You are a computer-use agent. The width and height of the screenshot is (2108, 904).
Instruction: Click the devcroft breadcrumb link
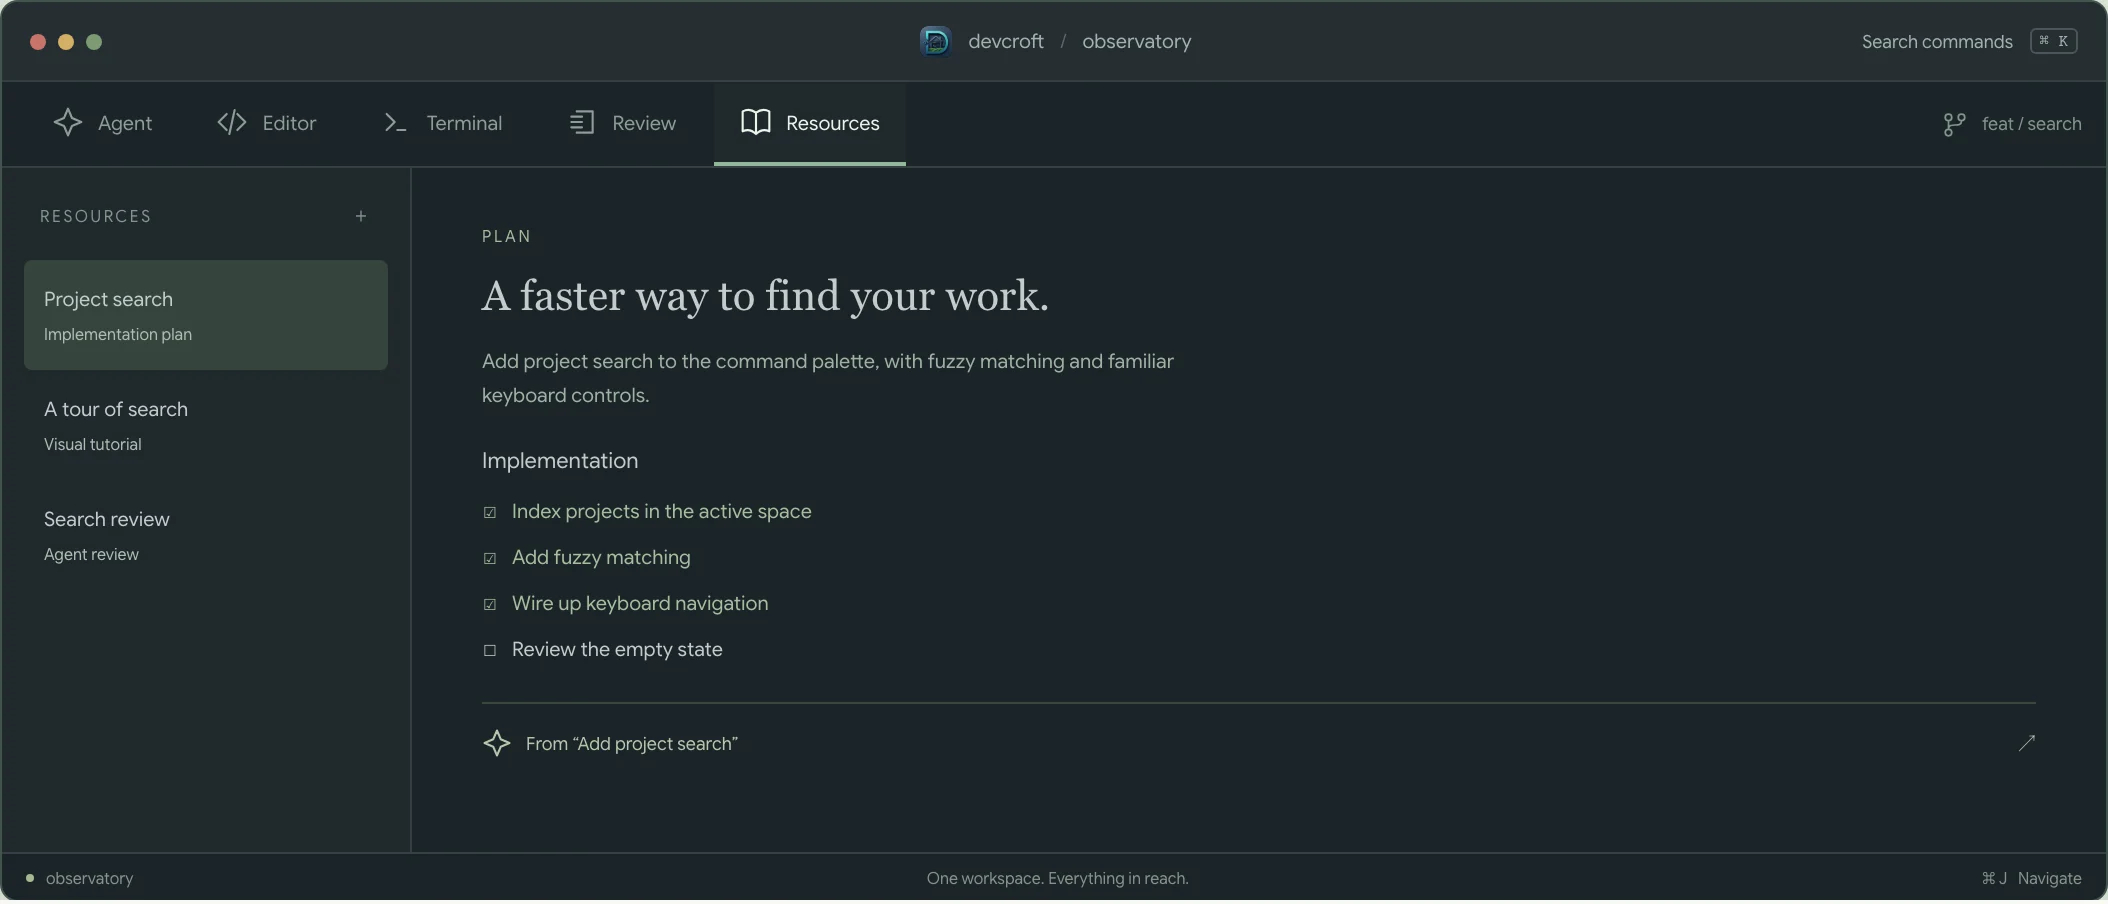(1006, 41)
